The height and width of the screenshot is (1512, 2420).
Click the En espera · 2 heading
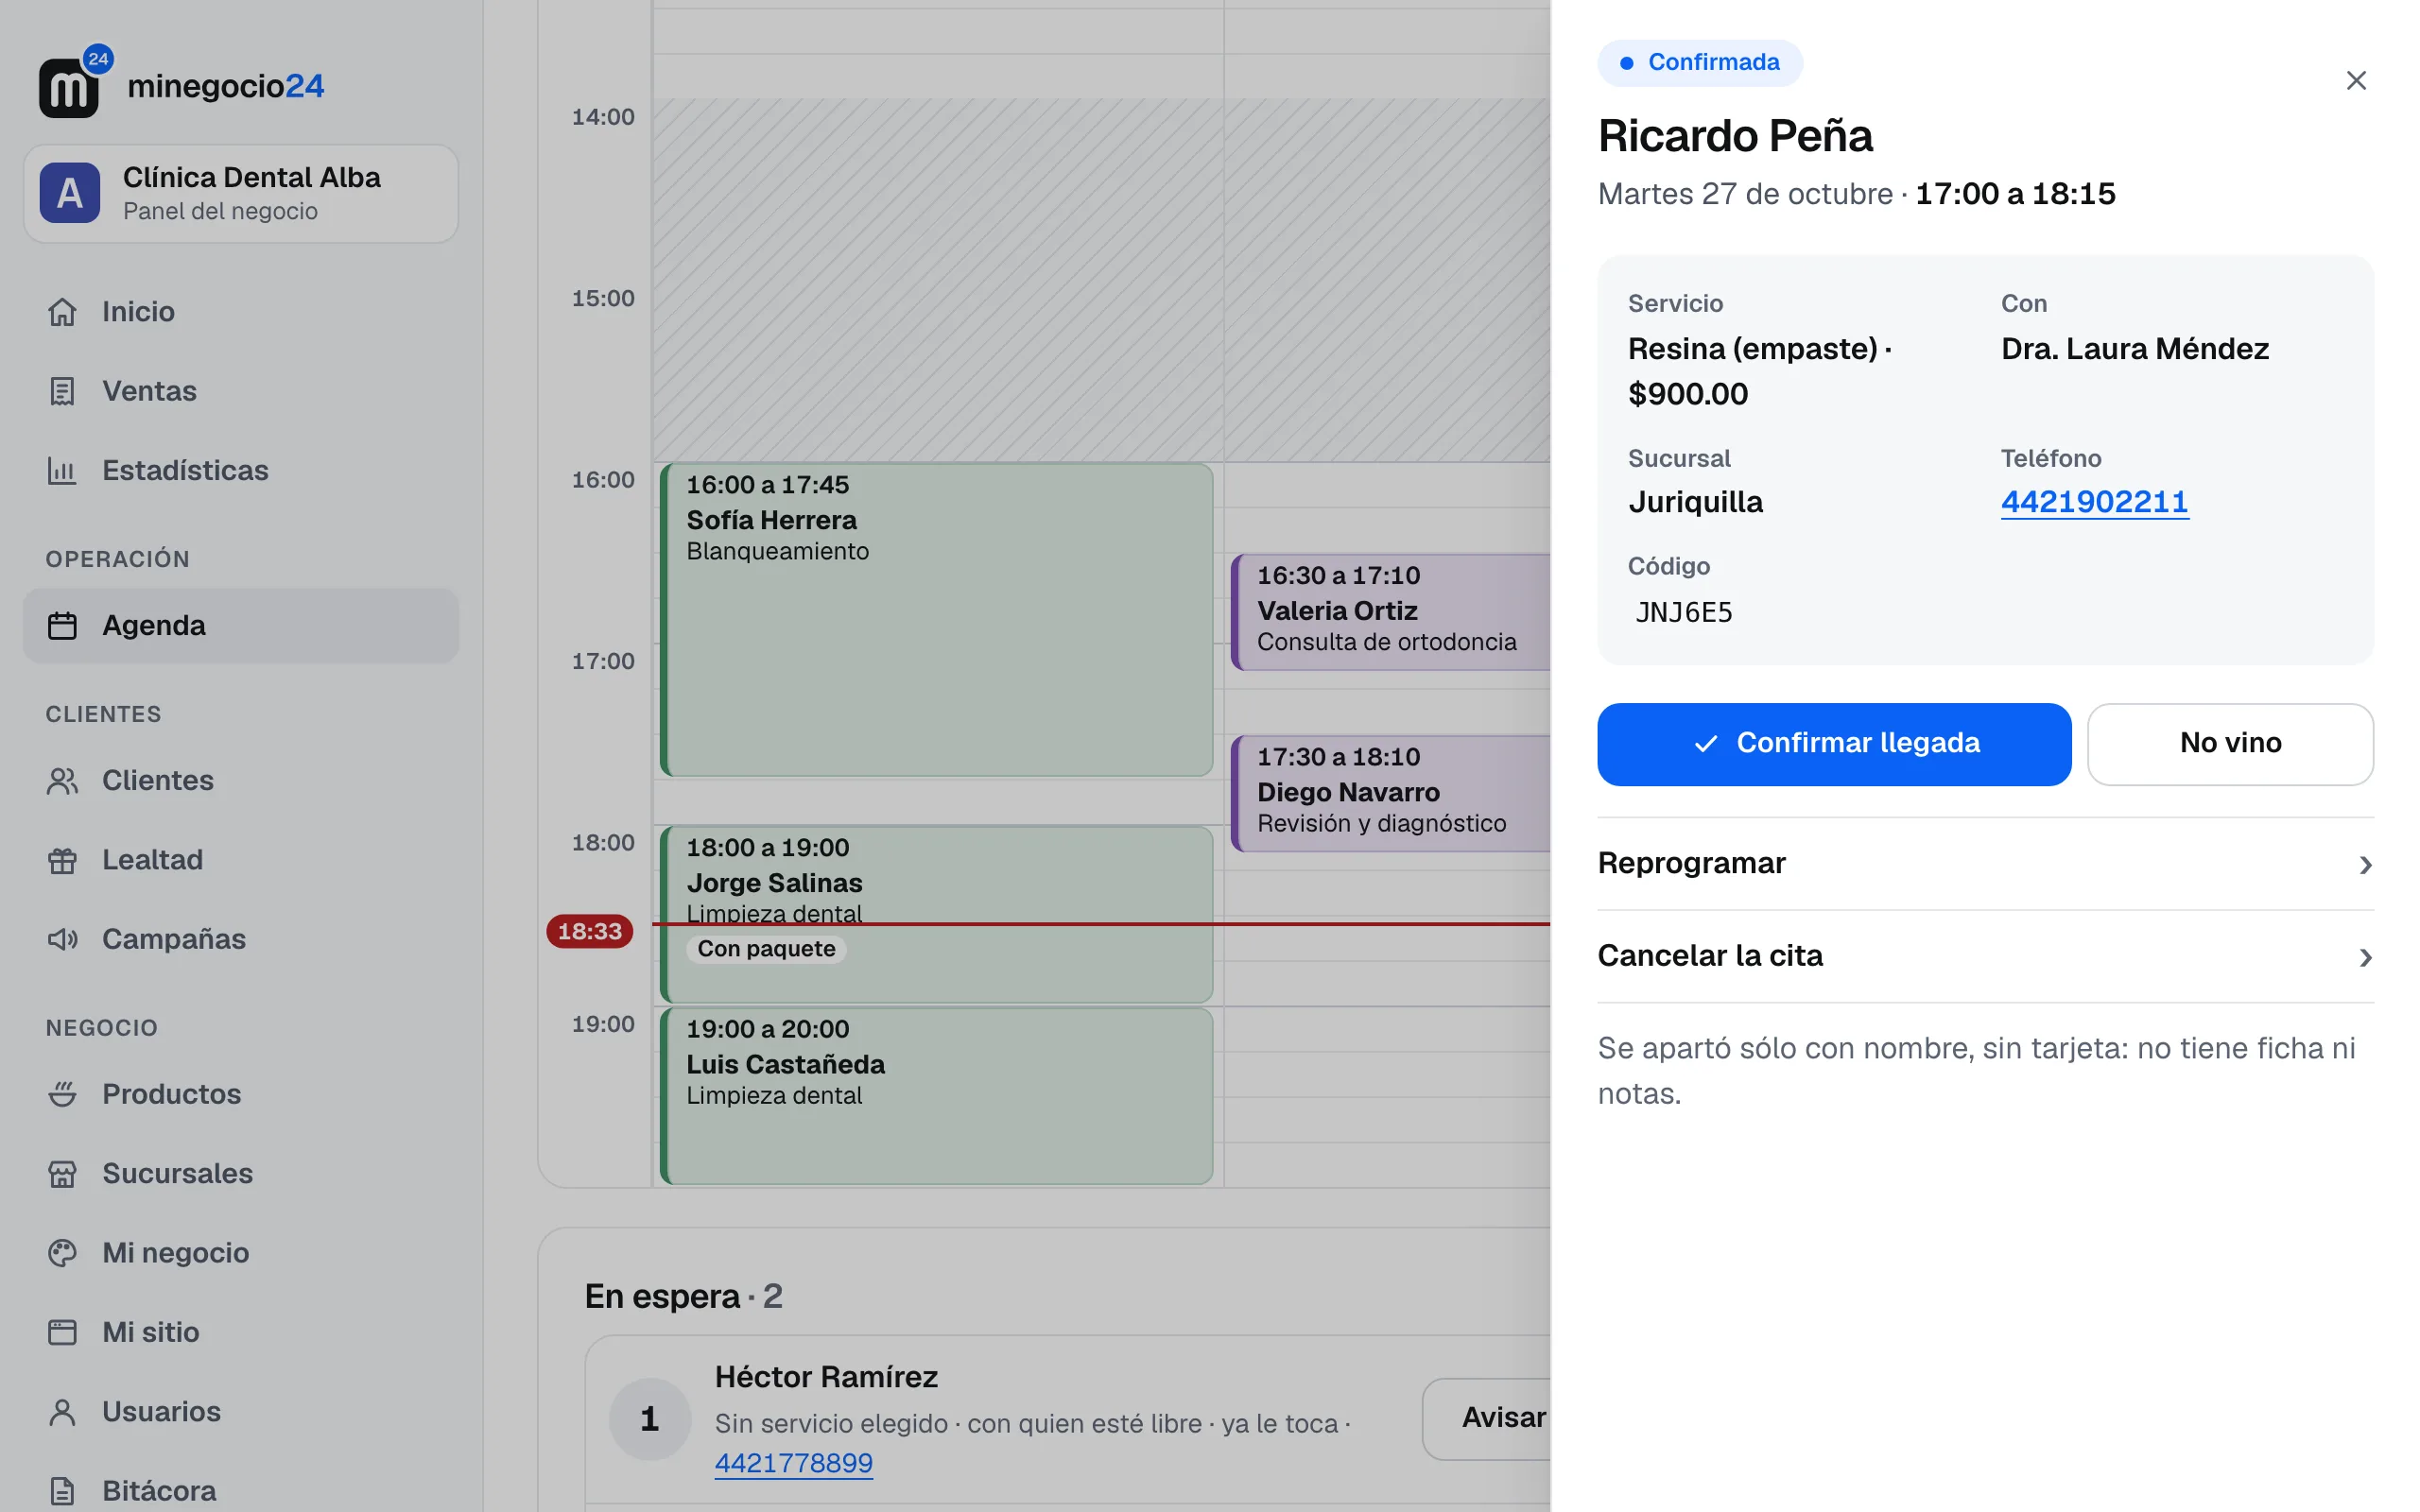pos(684,1296)
